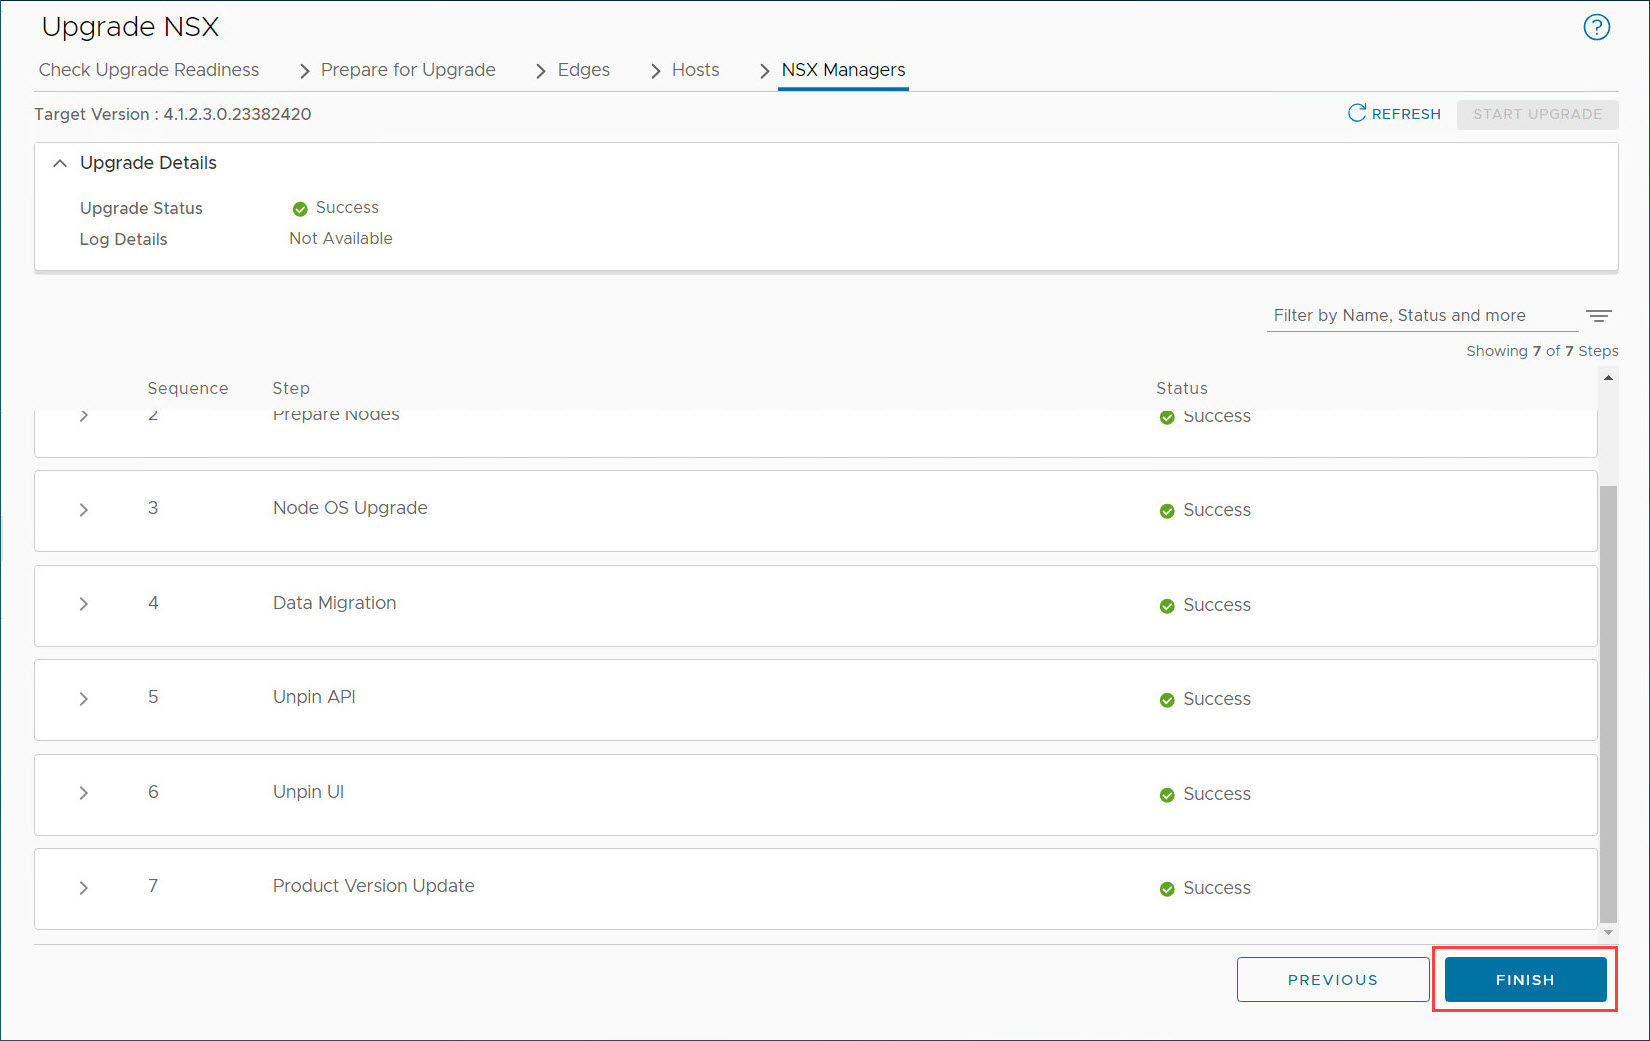This screenshot has height=1041, width=1650.
Task: Expand the Product Version Update step
Action: [x=84, y=888]
